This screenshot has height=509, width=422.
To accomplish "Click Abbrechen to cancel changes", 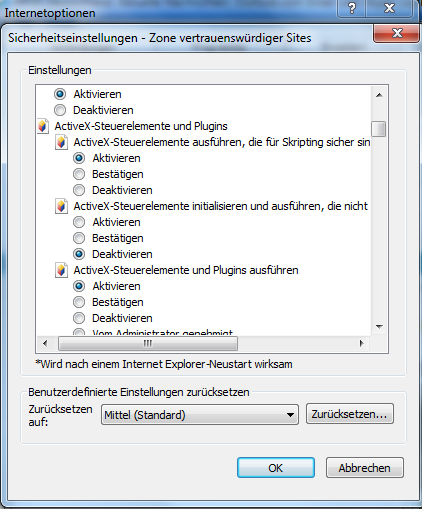I will click(365, 468).
